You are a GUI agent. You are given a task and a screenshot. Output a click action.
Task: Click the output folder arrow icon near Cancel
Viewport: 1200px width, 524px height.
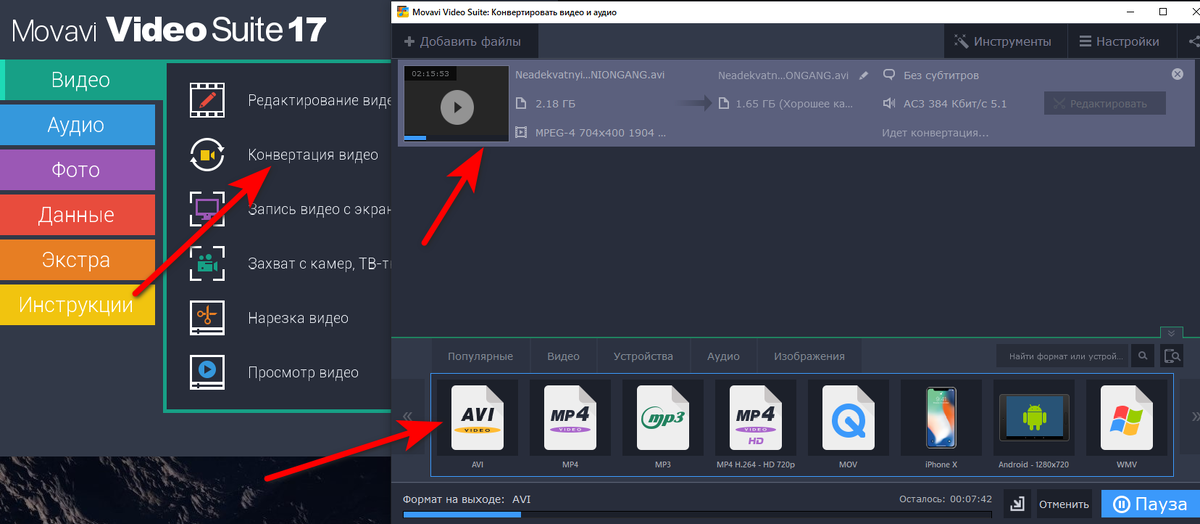coord(1015,504)
